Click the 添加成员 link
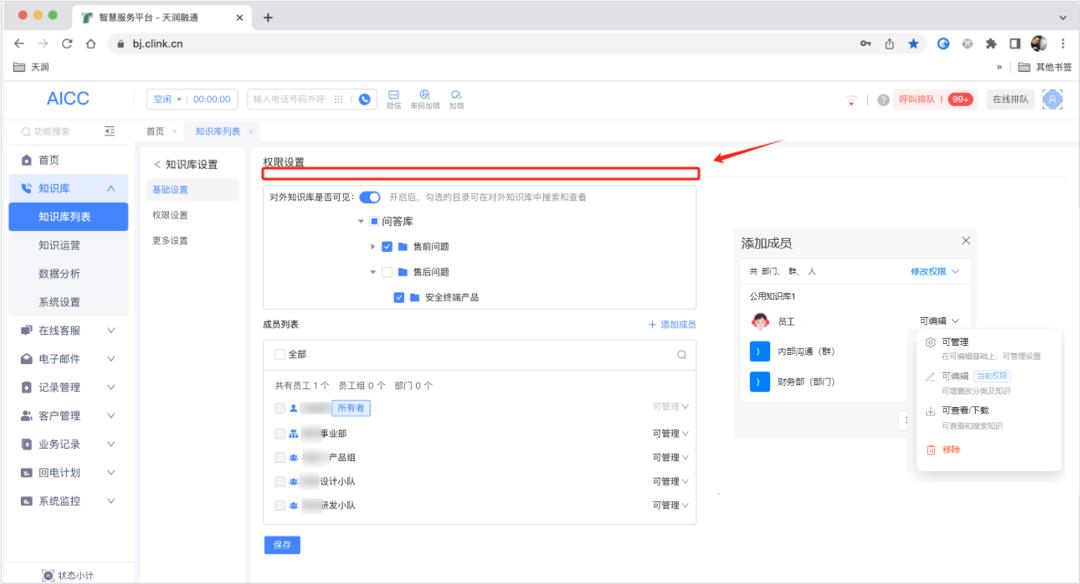Viewport: 1080px width, 584px height. point(672,324)
